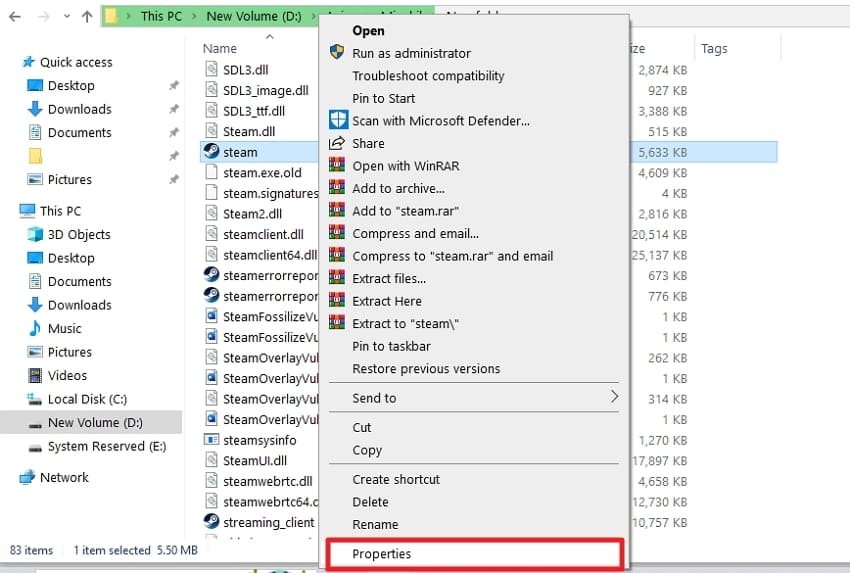The width and height of the screenshot is (850, 573).
Task: Click the Quick access star icon
Action: click(28, 62)
